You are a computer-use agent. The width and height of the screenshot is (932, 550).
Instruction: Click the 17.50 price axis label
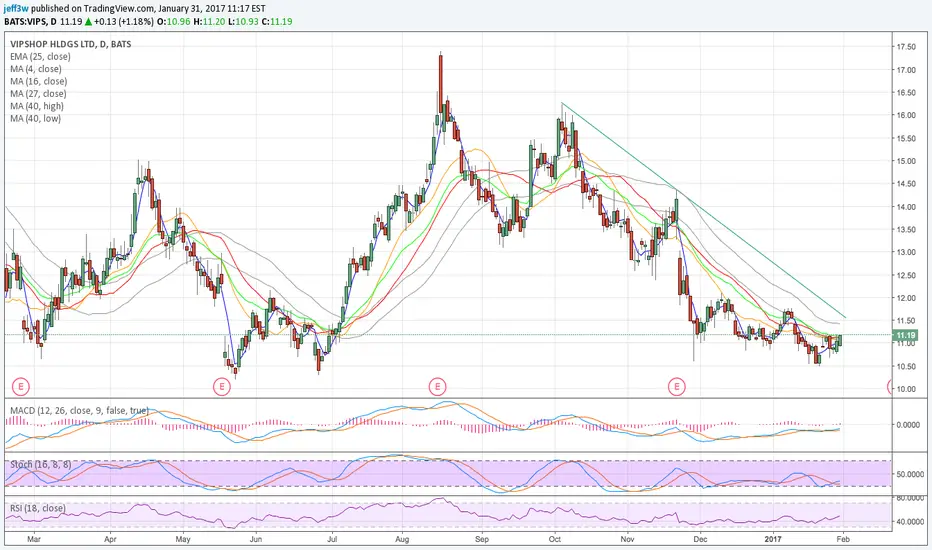(x=906, y=47)
